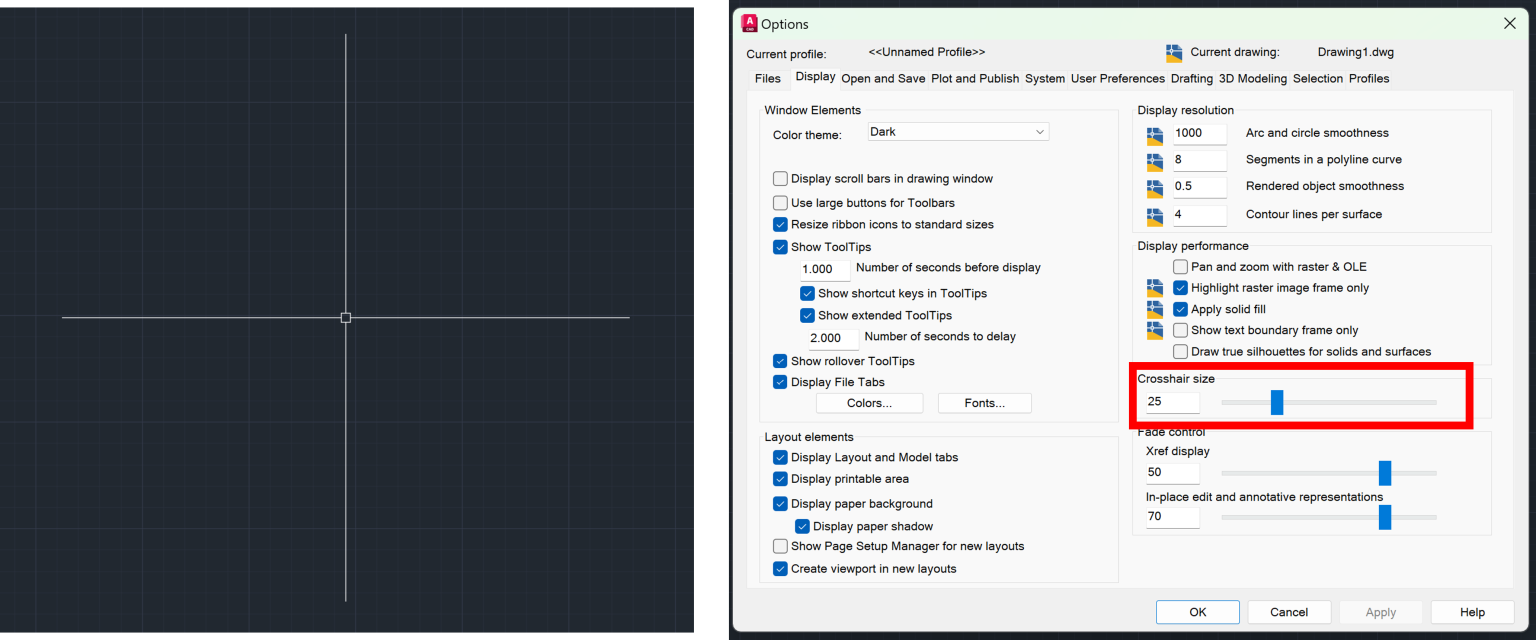Image resolution: width=1536 pixels, height=640 pixels.
Task: Click the Apply button
Action: pyautogui.click(x=1380, y=611)
